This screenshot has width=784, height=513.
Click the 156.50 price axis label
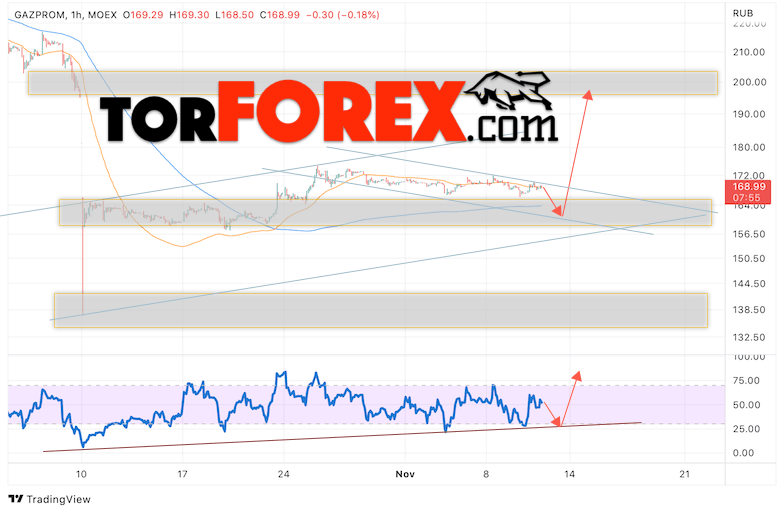coord(748,234)
